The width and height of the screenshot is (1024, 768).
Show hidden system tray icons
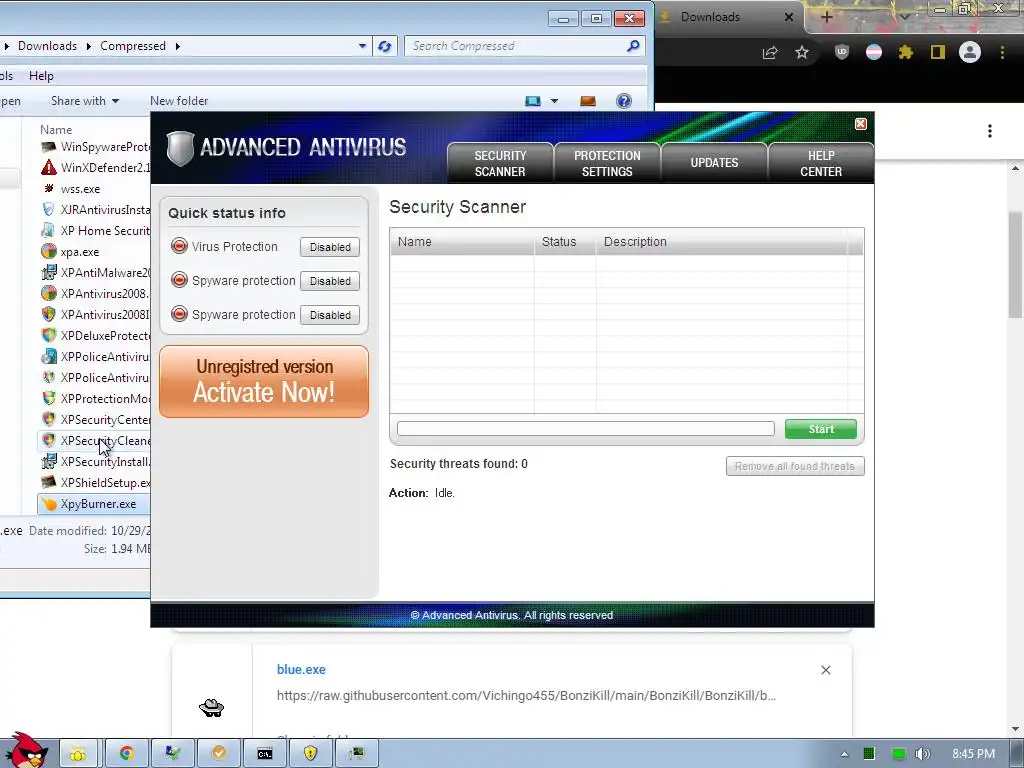click(x=844, y=754)
